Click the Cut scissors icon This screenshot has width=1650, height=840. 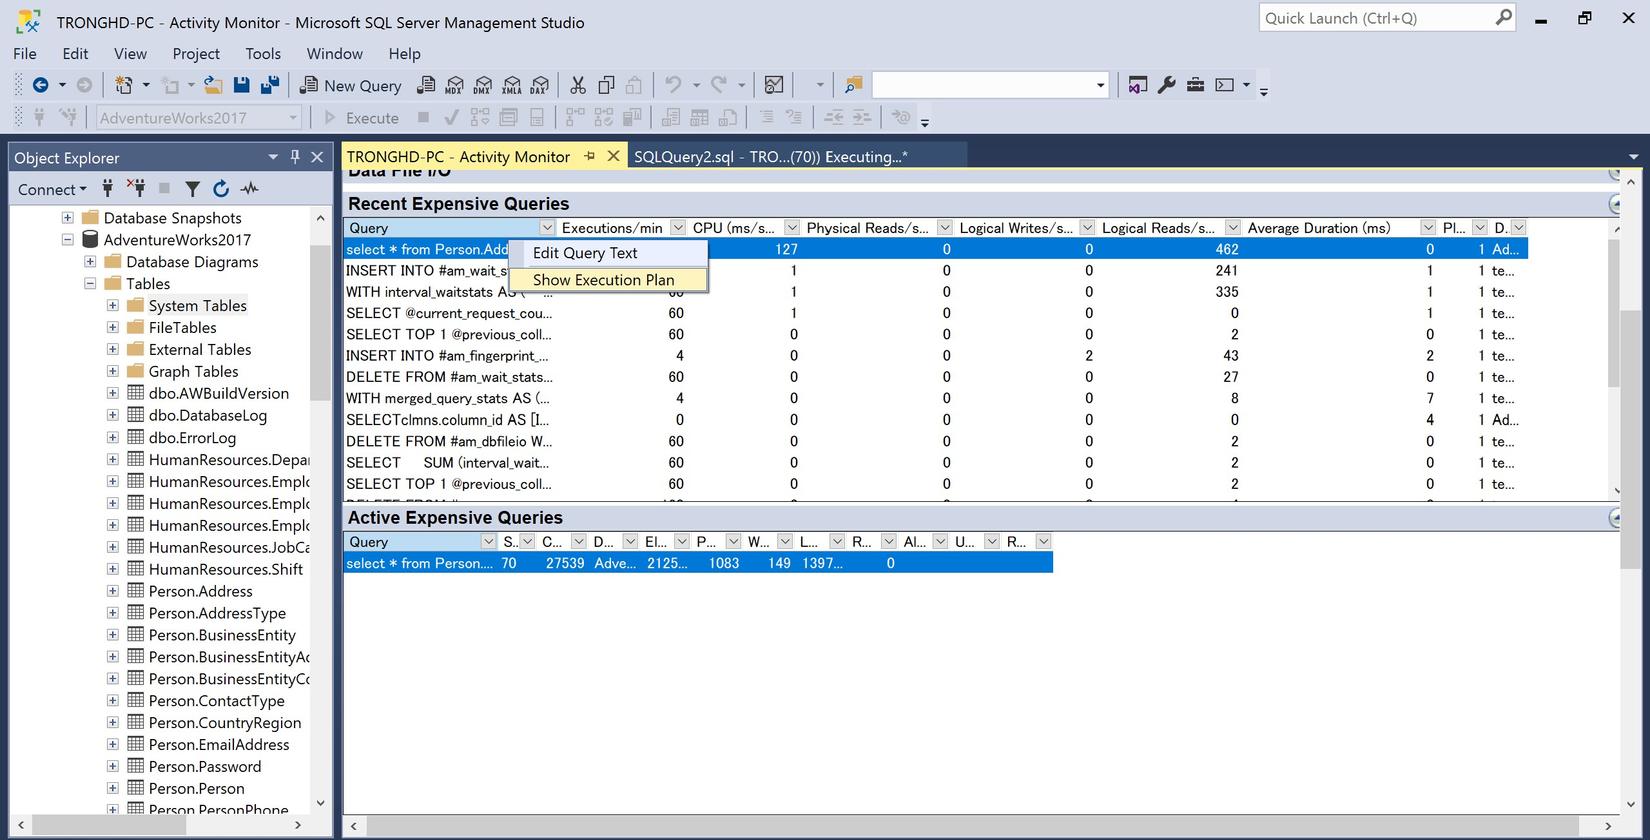[x=577, y=86]
